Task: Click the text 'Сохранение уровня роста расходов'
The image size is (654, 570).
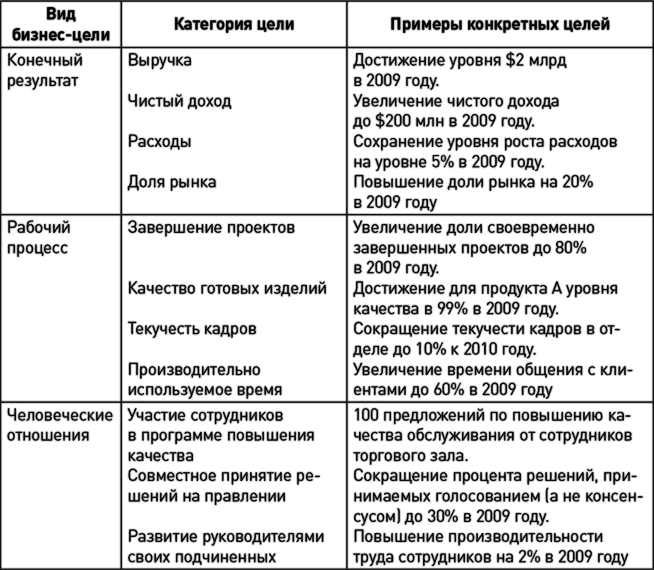Action: [485, 142]
